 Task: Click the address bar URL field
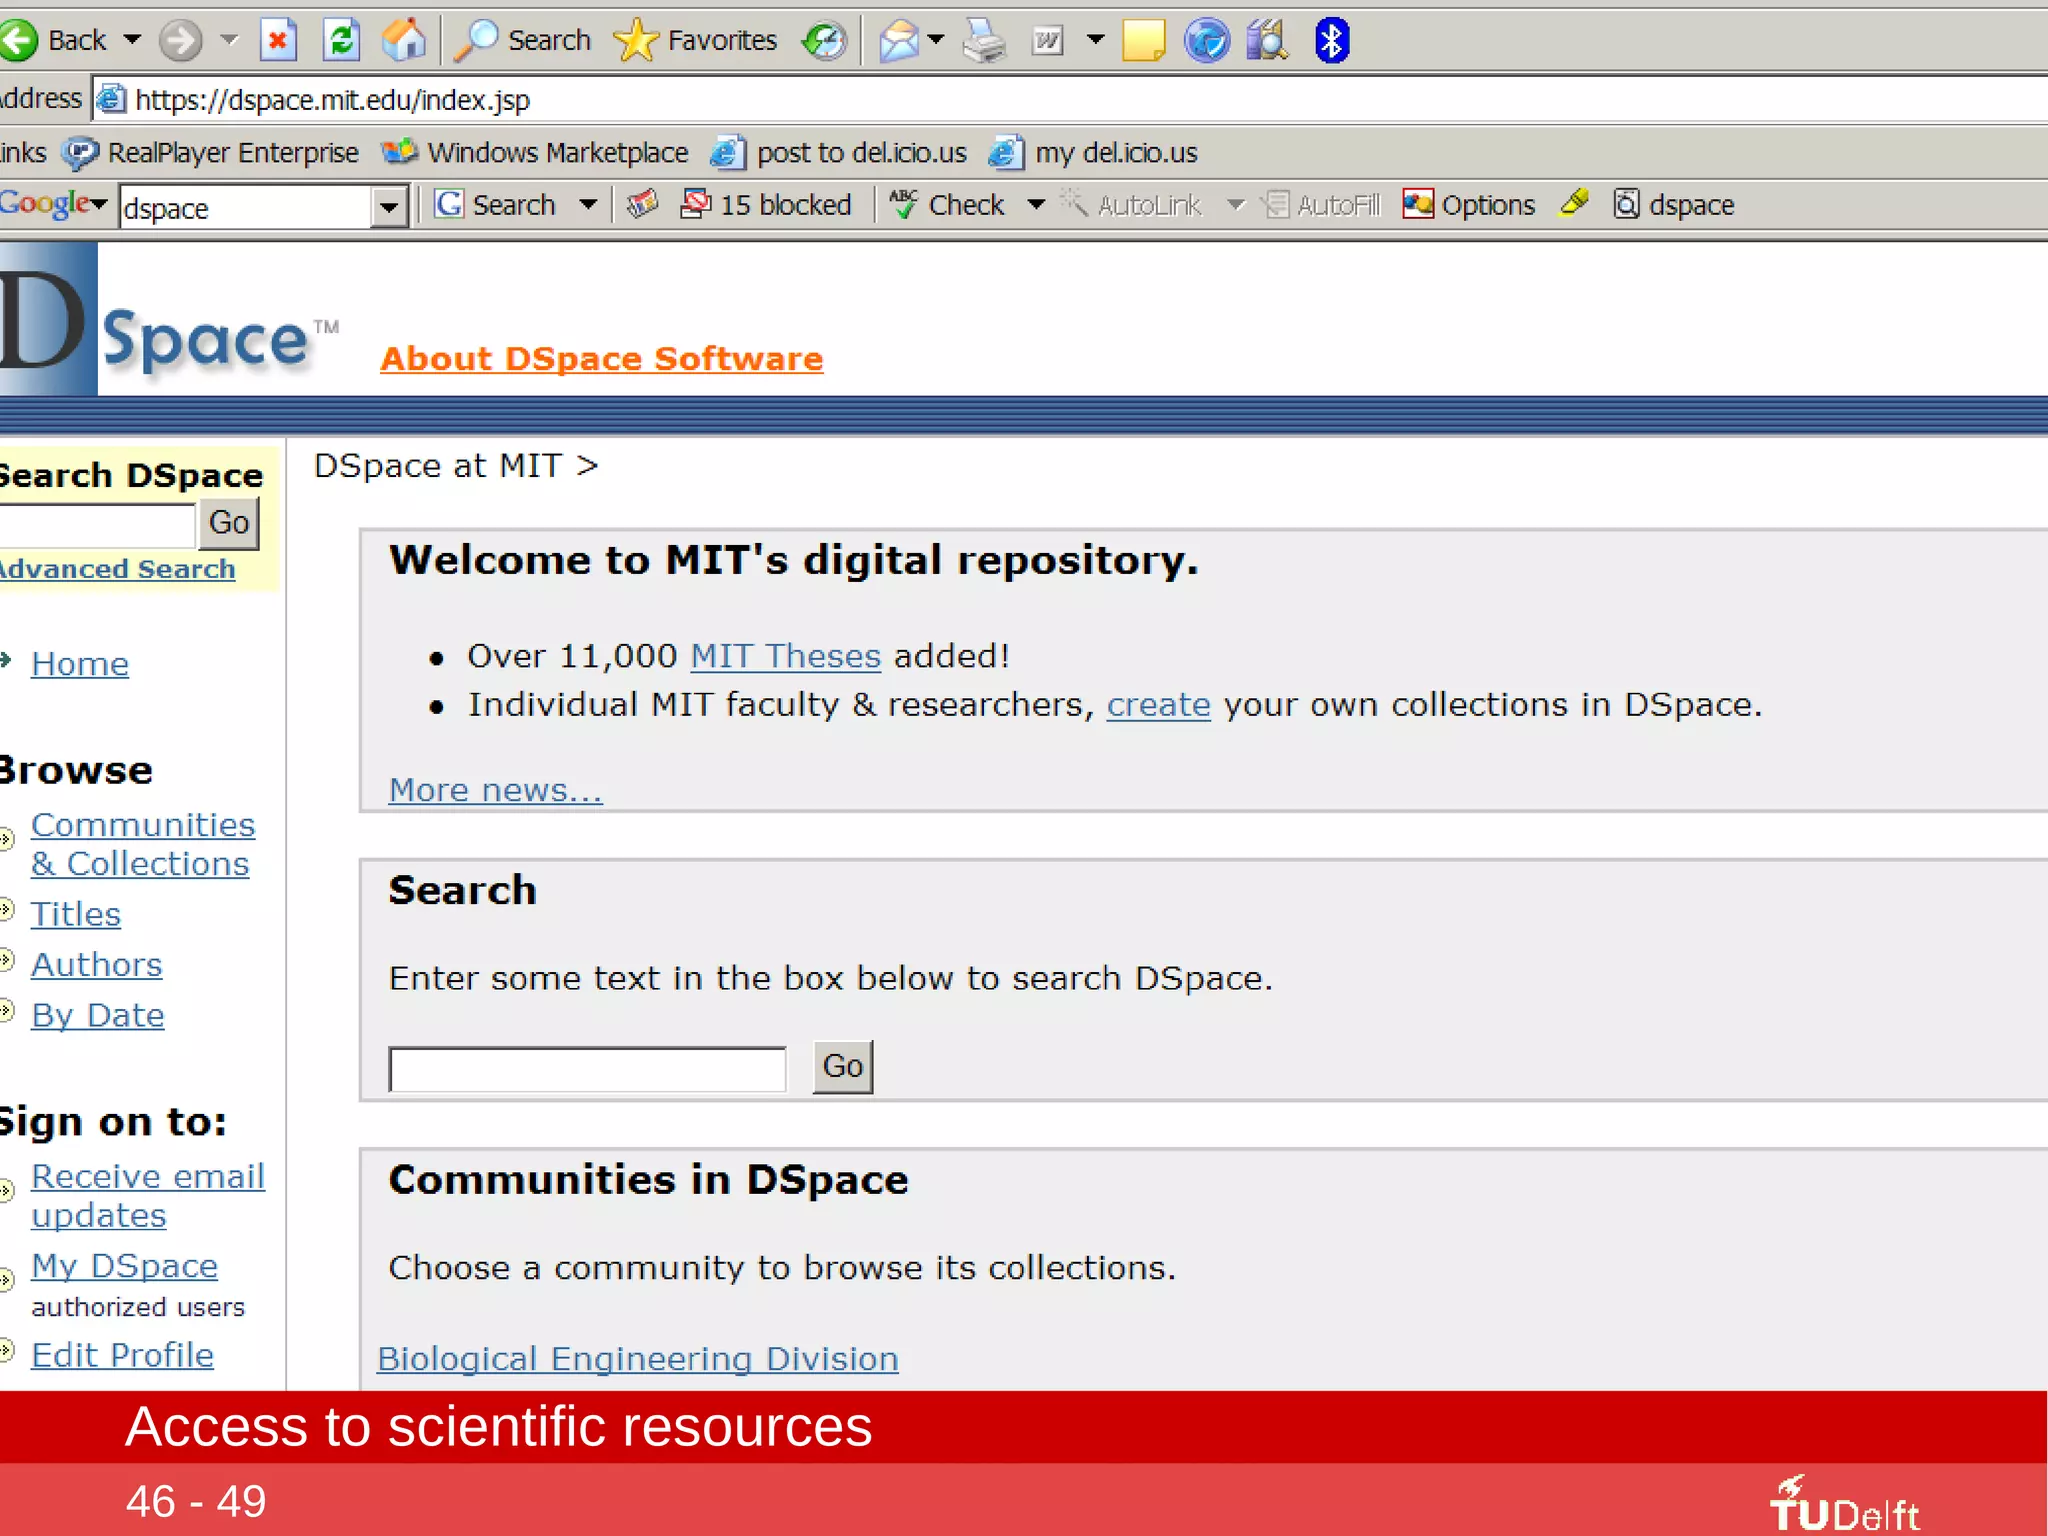1070,100
